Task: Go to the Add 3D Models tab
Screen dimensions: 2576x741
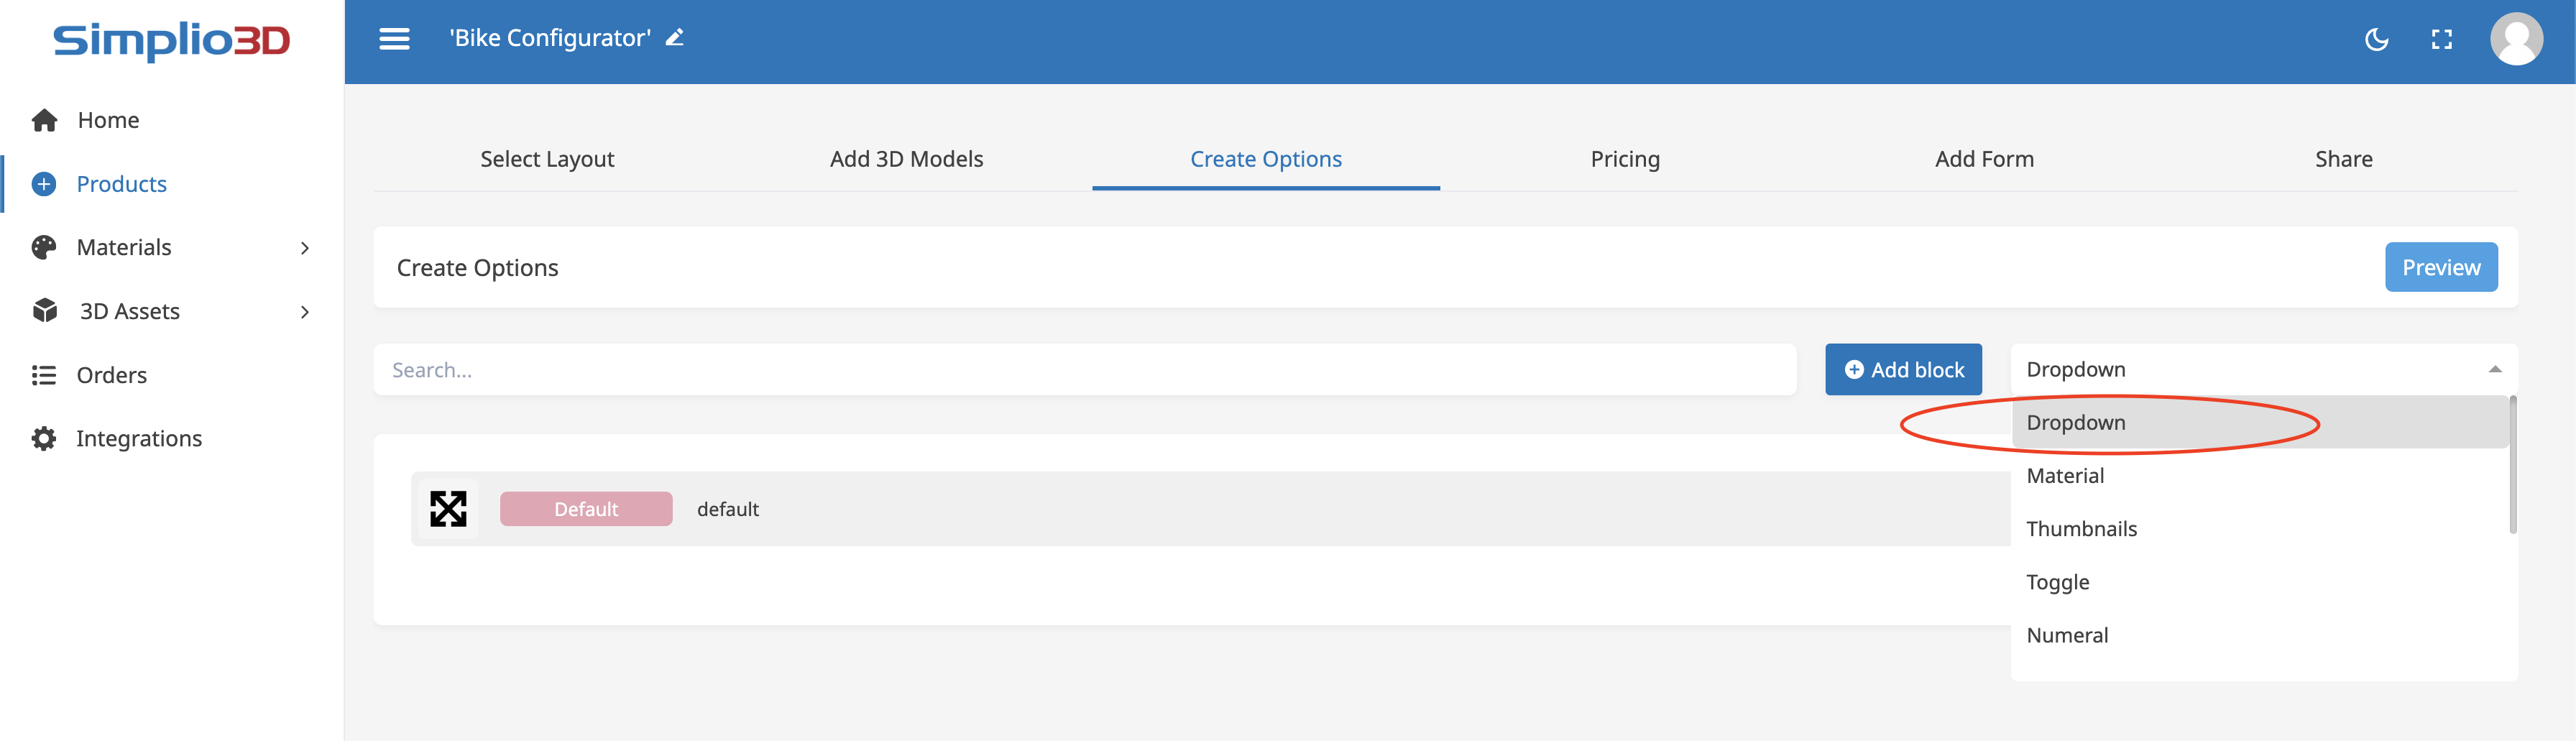Action: 906,159
